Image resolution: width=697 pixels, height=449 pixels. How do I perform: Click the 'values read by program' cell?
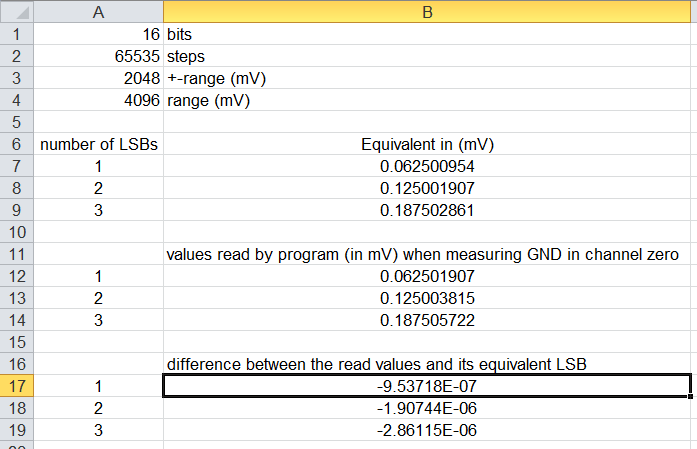427,254
